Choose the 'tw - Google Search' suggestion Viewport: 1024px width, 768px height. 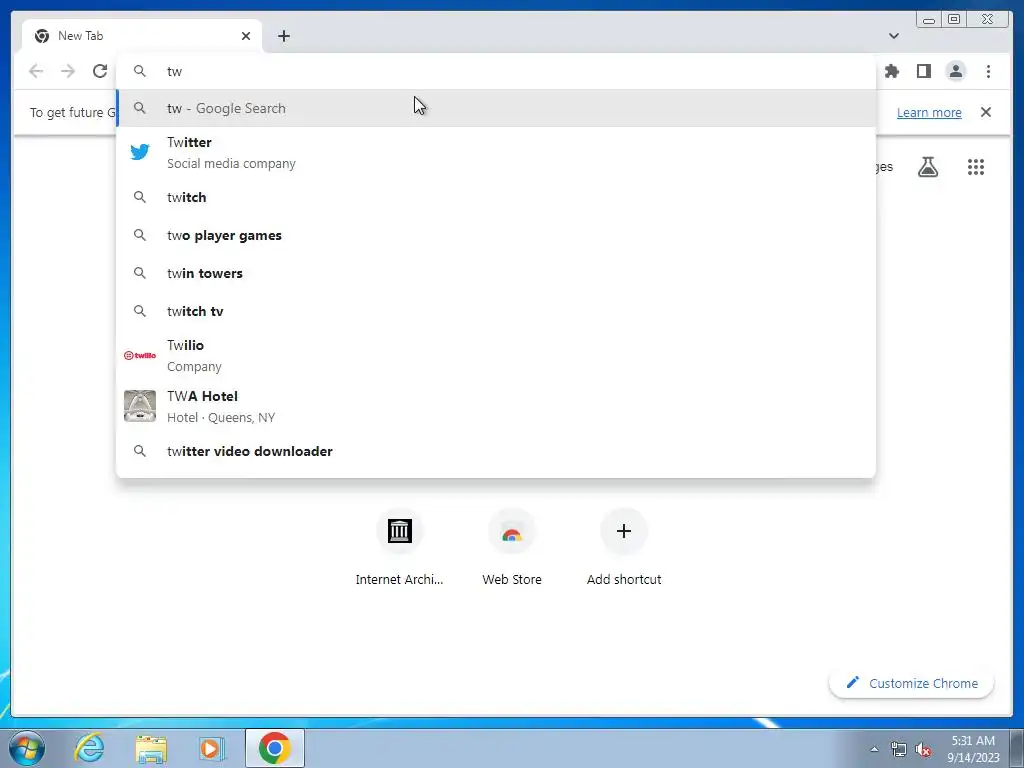click(x=496, y=108)
